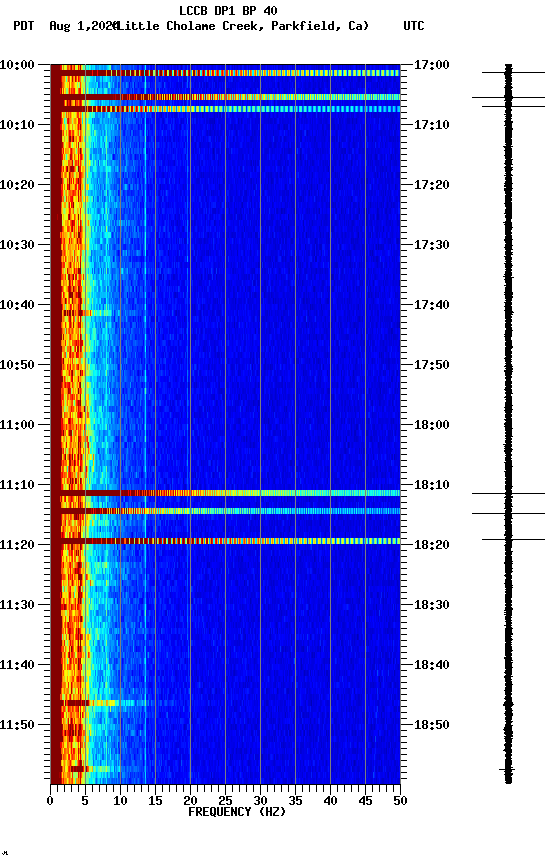Viewport: 552px width, 864px height.
Task: Click the 11:20 PDT time label
Action: click(x=17, y=545)
